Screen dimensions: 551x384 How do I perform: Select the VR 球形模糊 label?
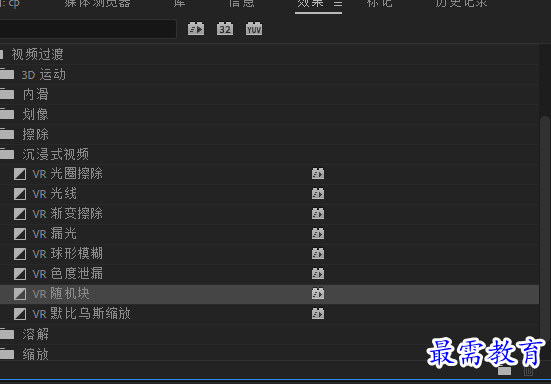point(67,254)
